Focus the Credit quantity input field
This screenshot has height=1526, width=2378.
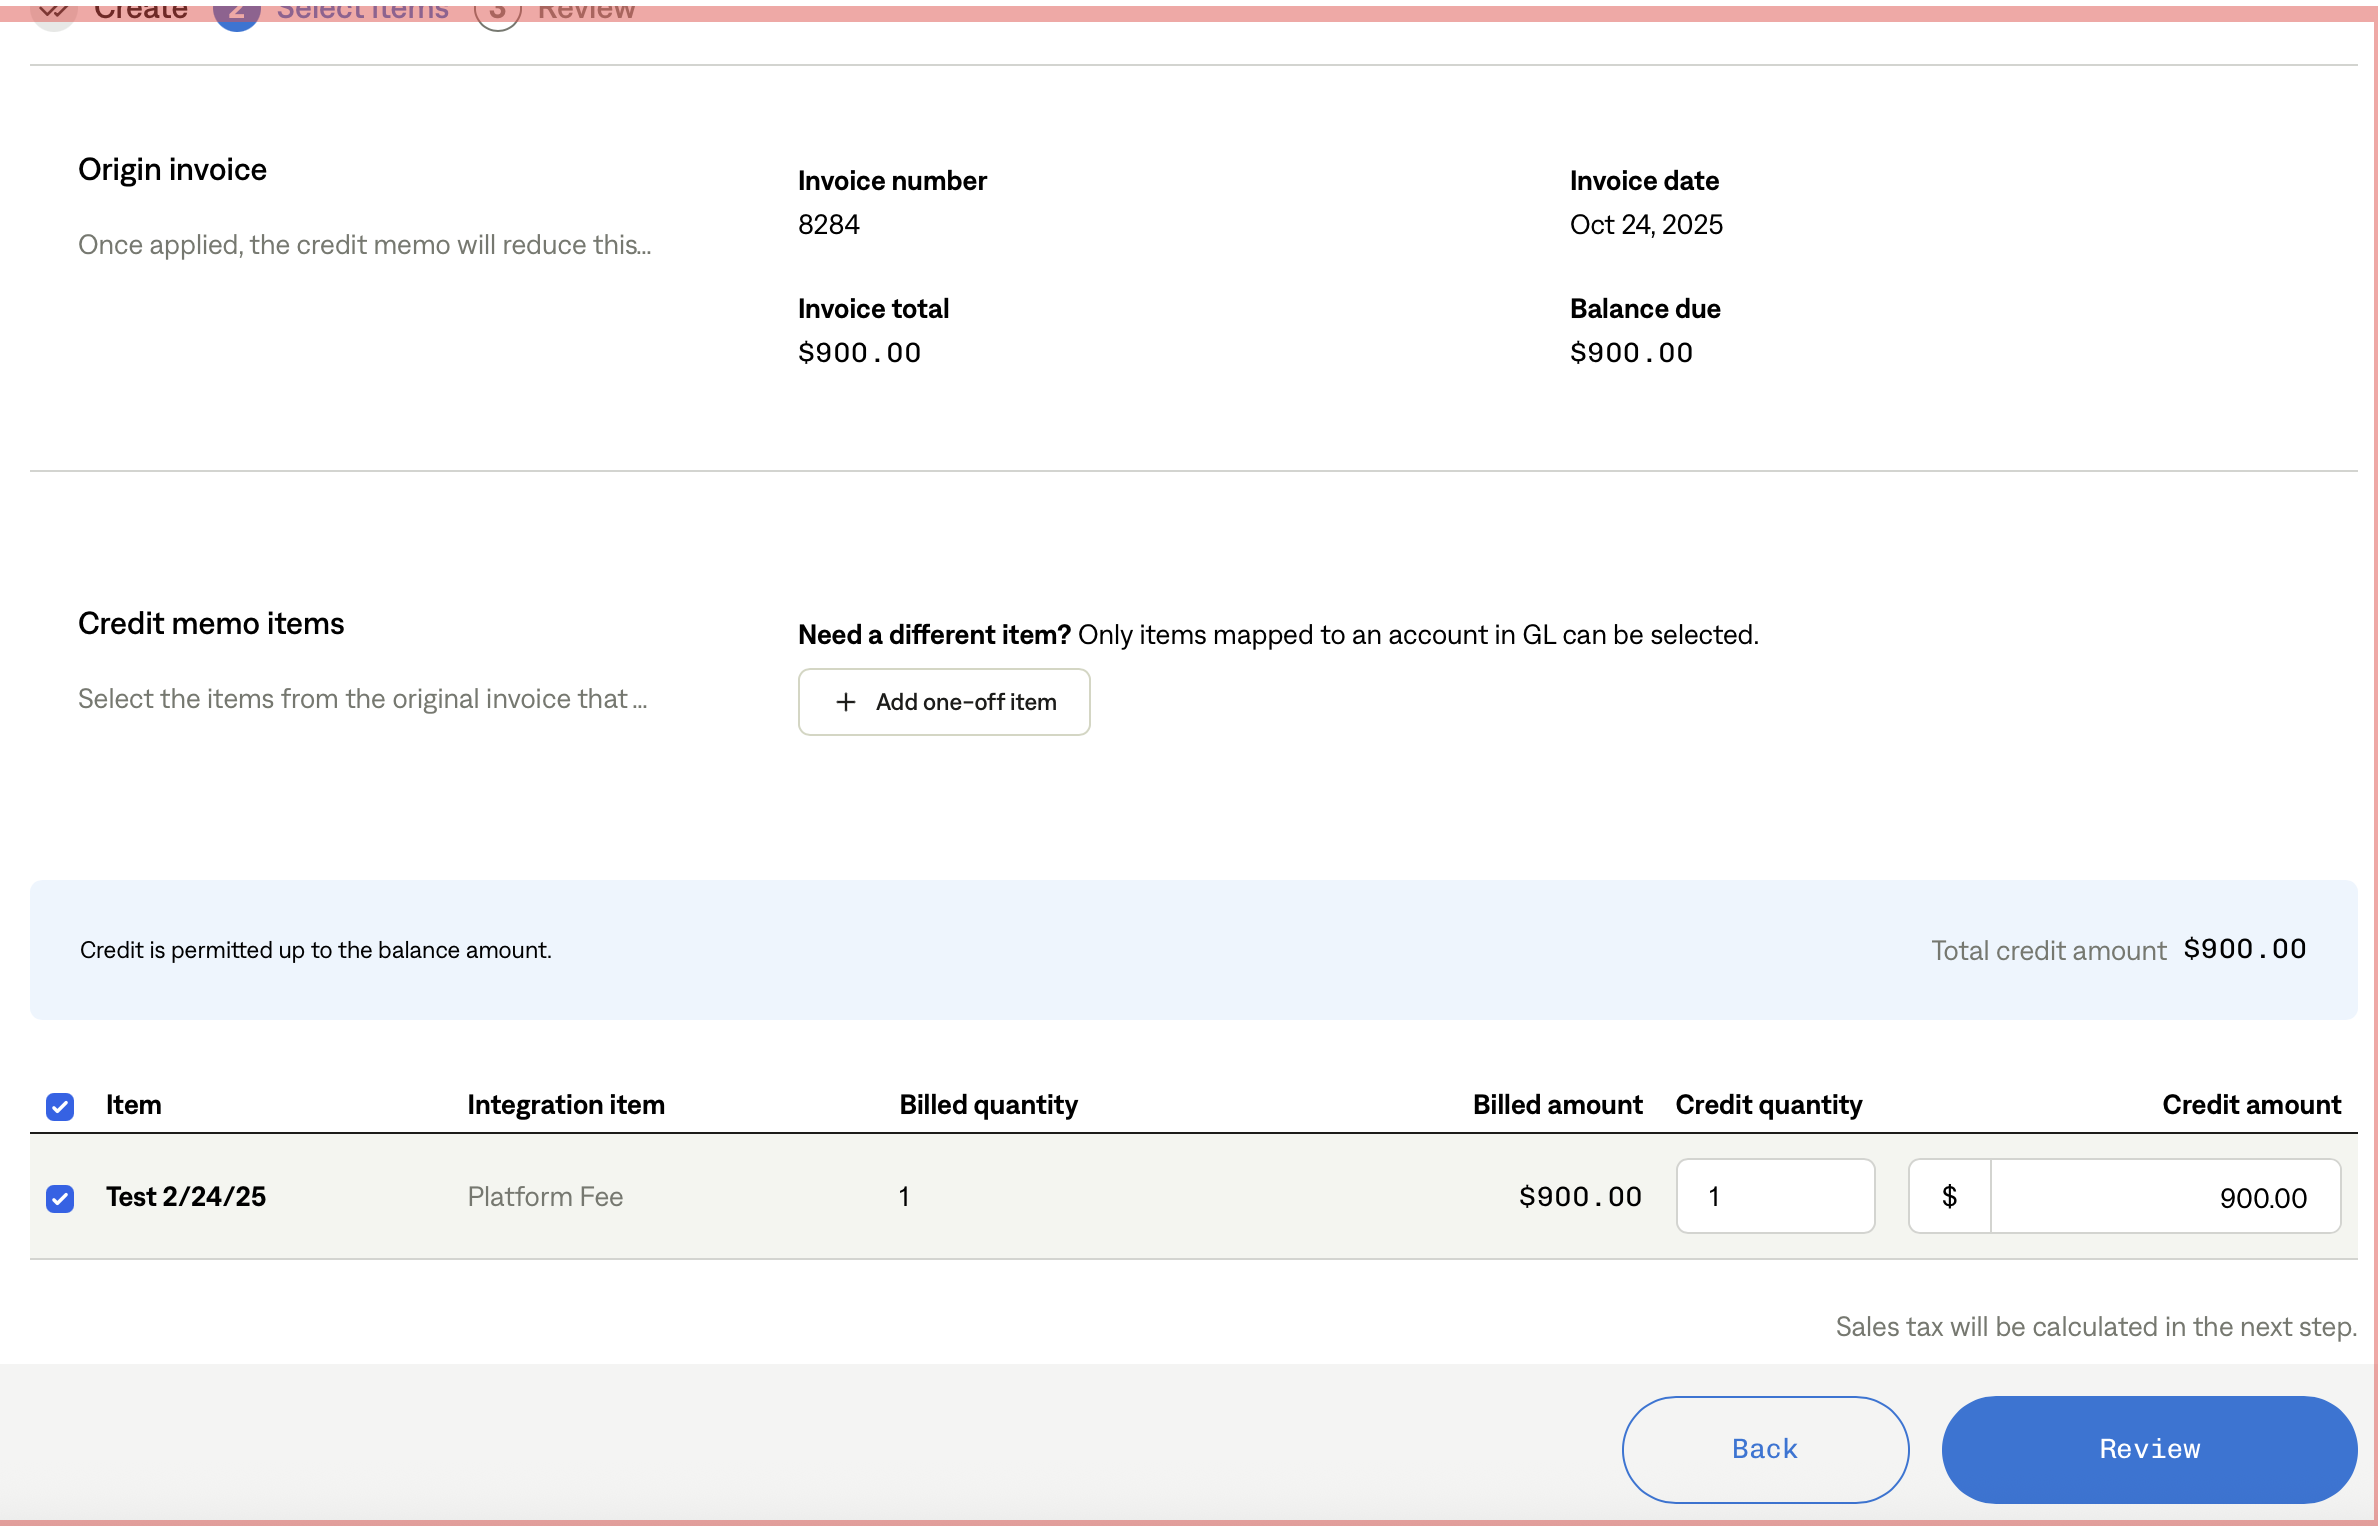pos(1775,1196)
